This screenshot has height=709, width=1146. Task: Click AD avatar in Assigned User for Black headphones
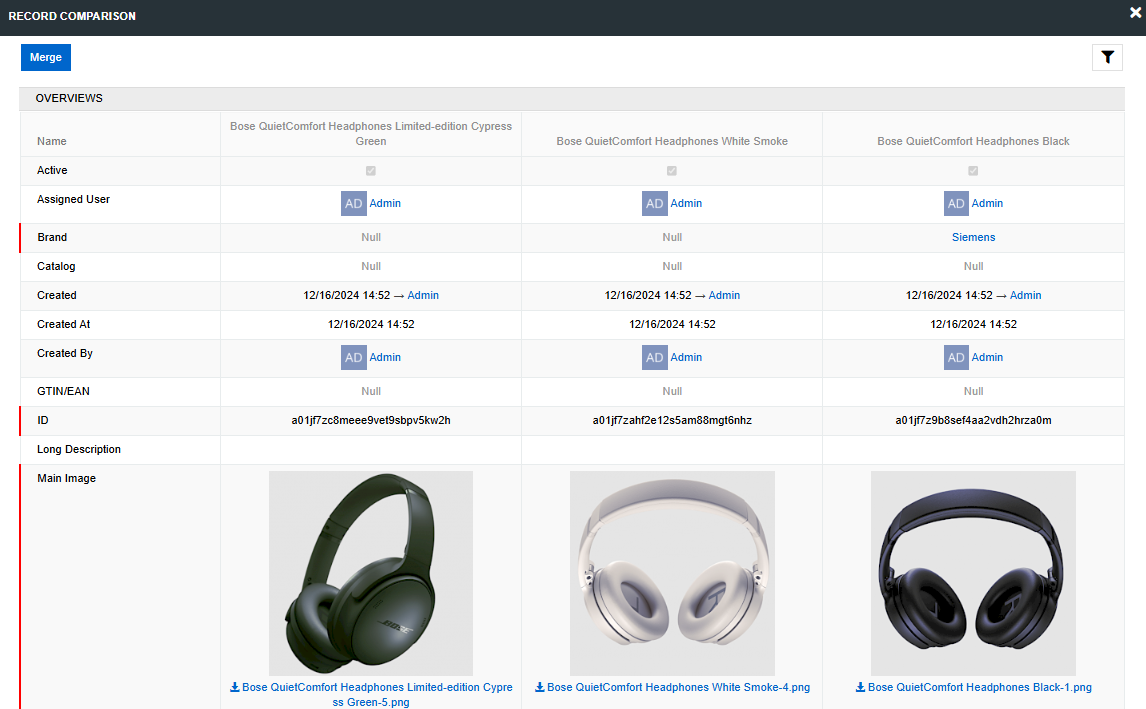(956, 203)
